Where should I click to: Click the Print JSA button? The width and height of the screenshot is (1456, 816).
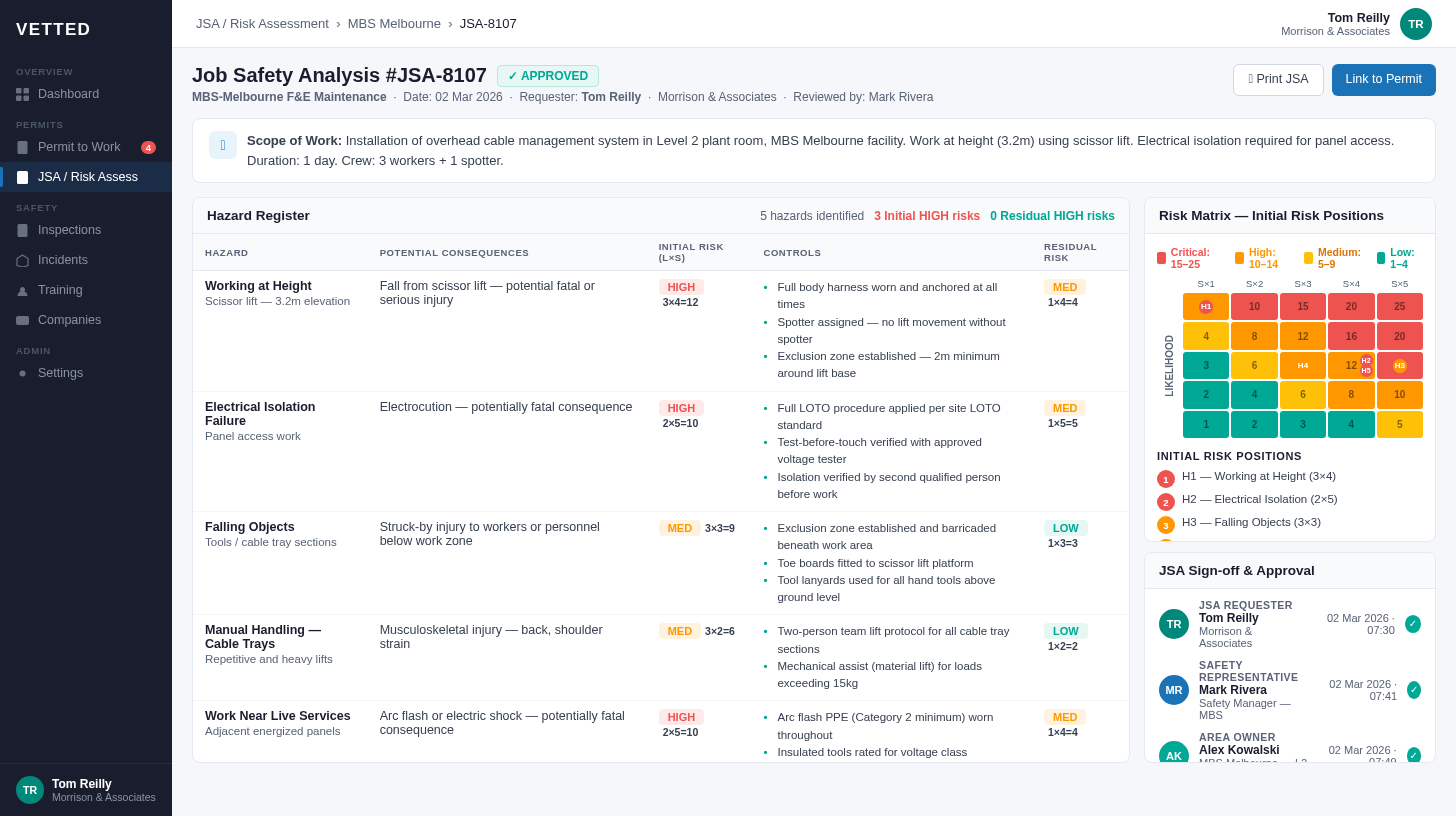coord(1278,79)
